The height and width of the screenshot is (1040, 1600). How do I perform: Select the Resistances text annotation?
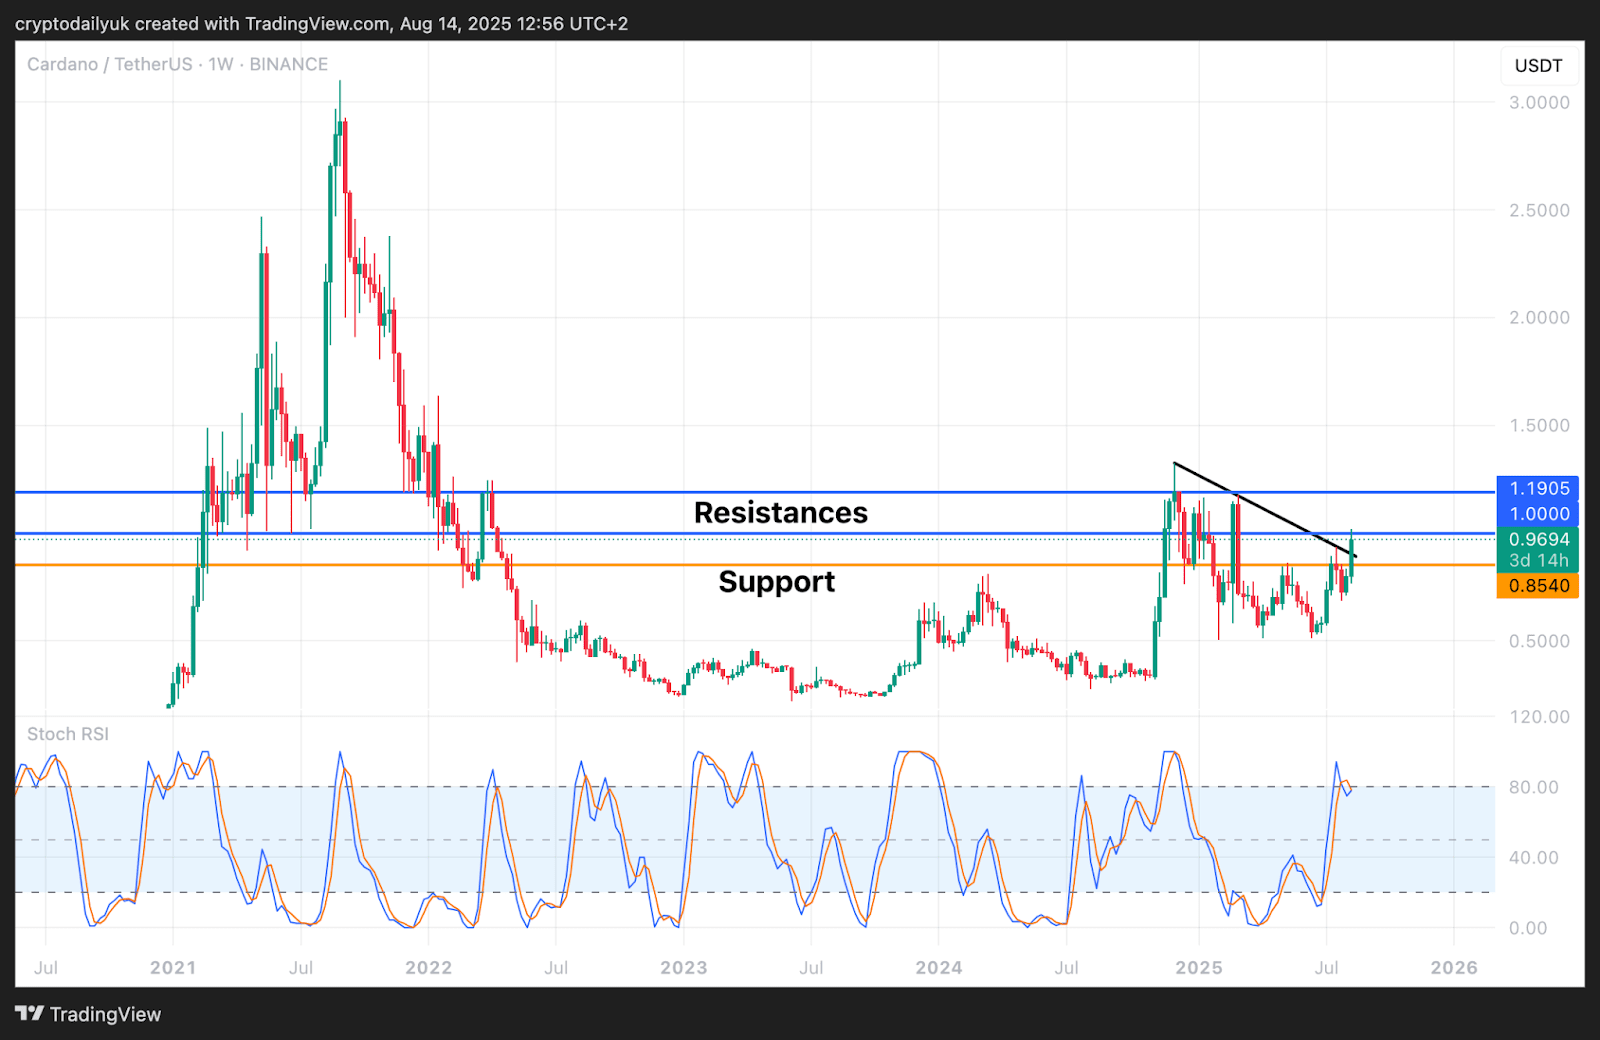click(x=781, y=513)
